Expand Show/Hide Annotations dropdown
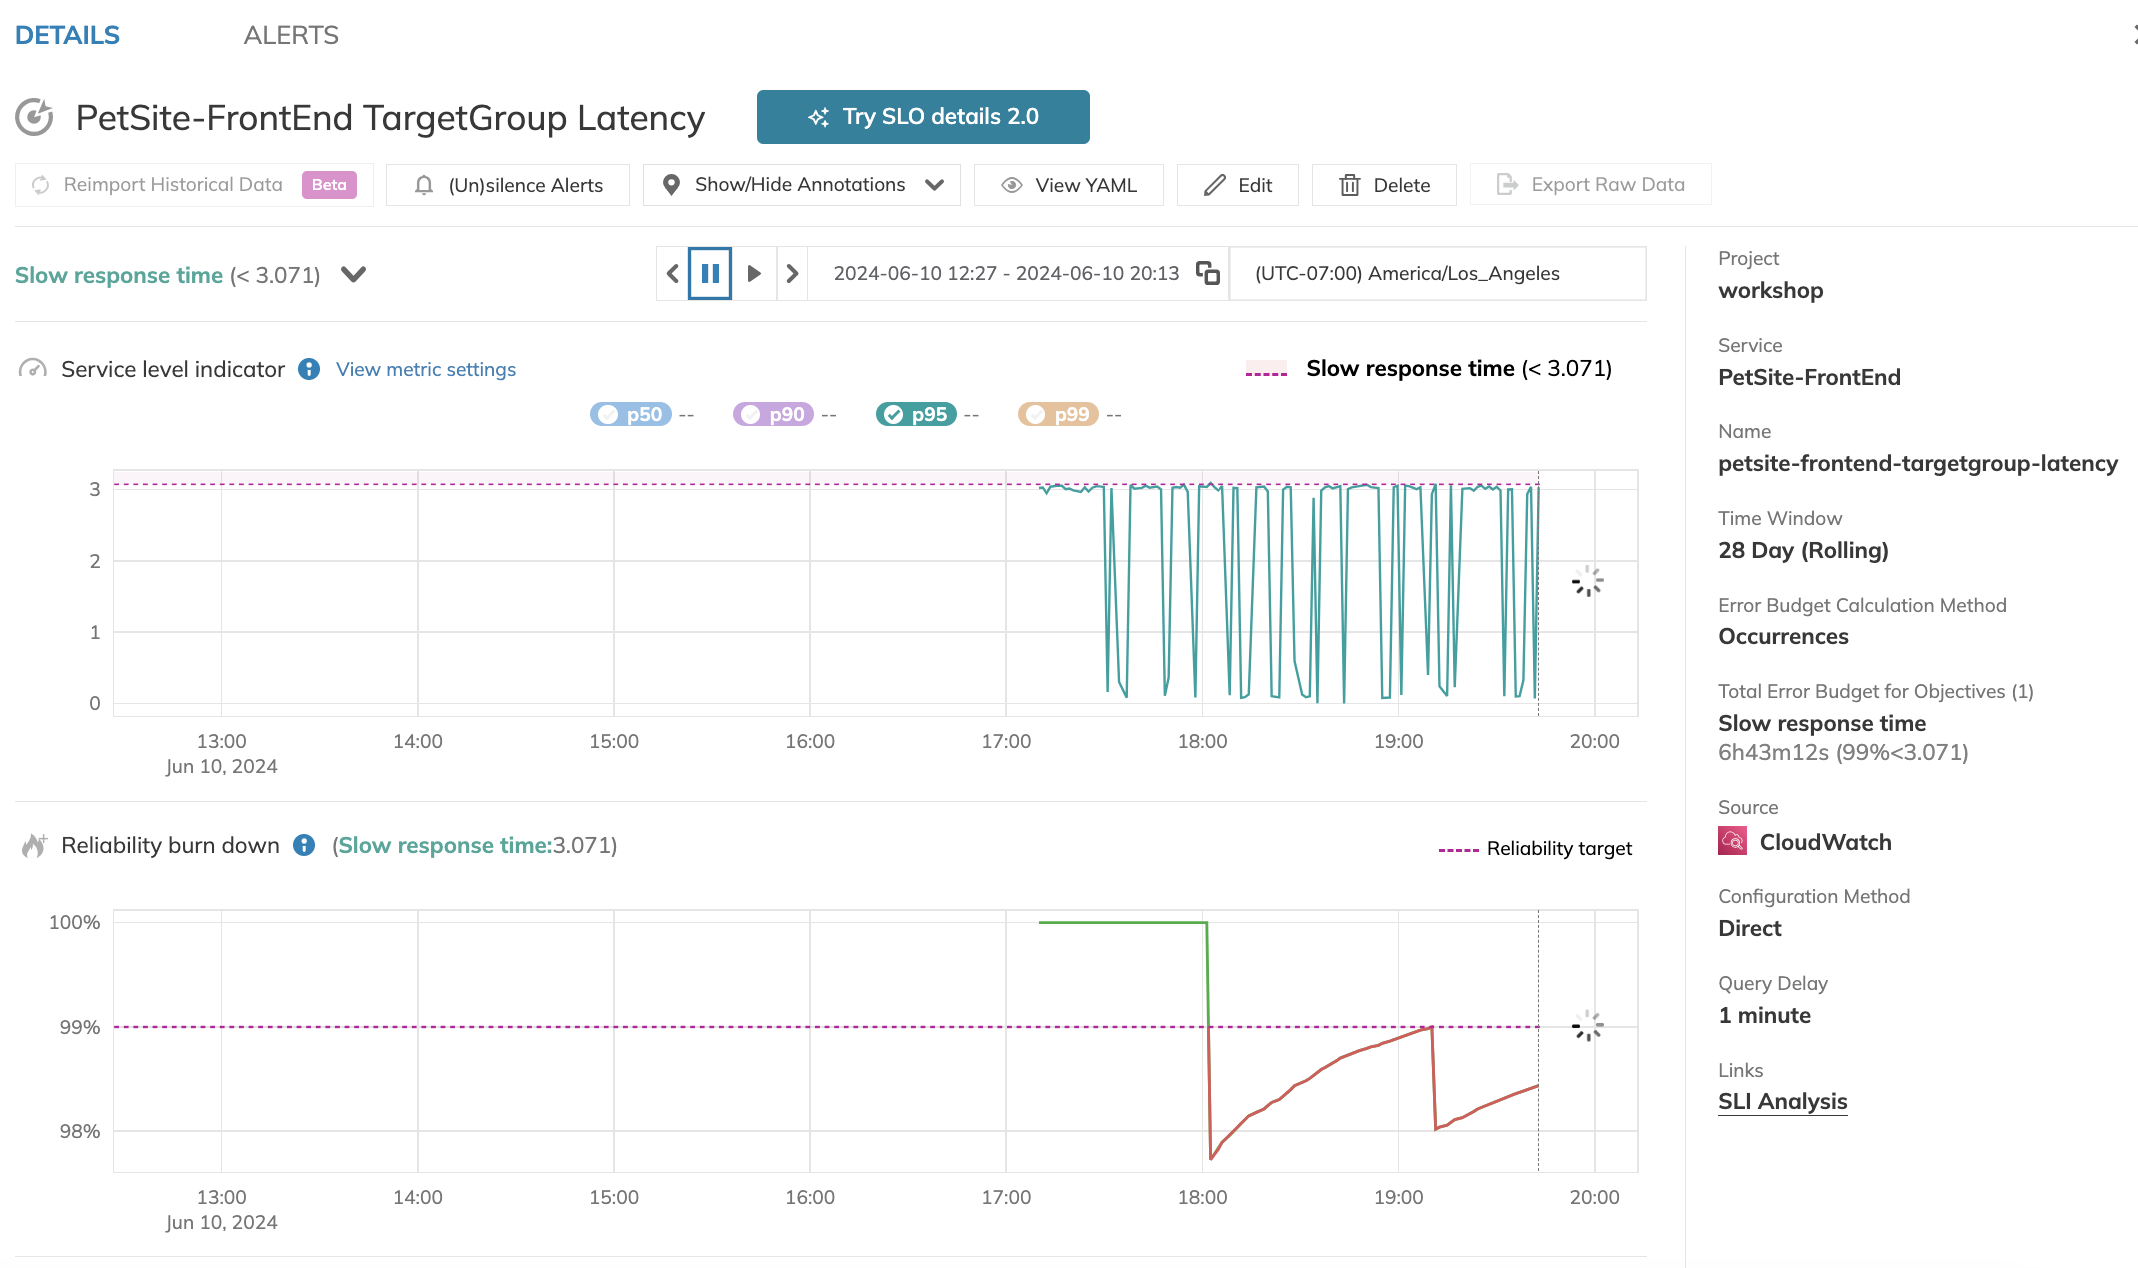Viewport: 2138px width, 1268px height. pos(802,185)
